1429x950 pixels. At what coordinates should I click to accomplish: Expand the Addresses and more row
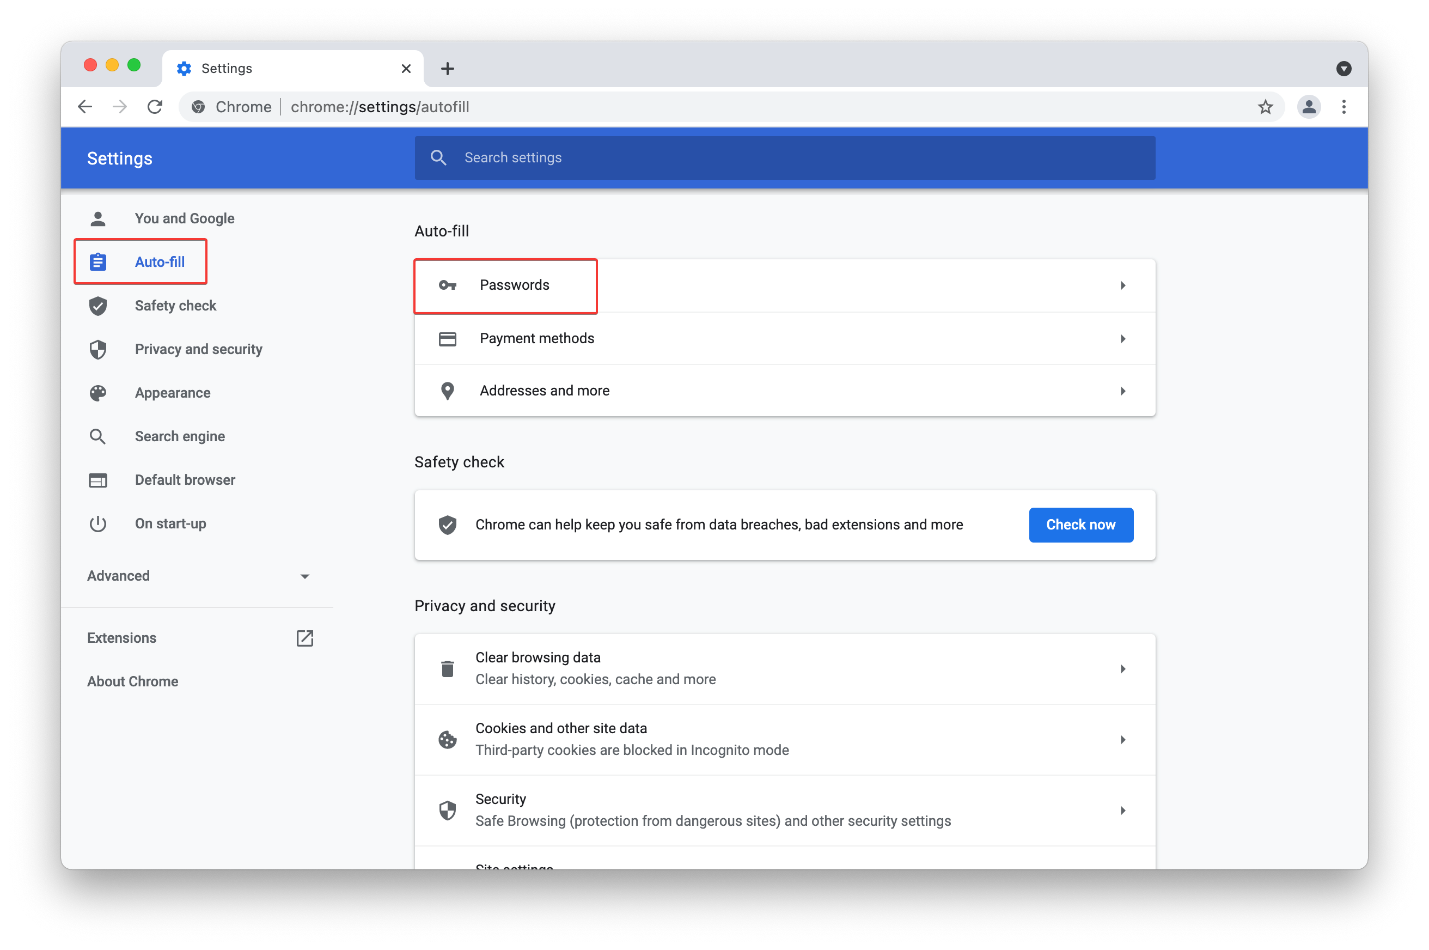point(1122,390)
